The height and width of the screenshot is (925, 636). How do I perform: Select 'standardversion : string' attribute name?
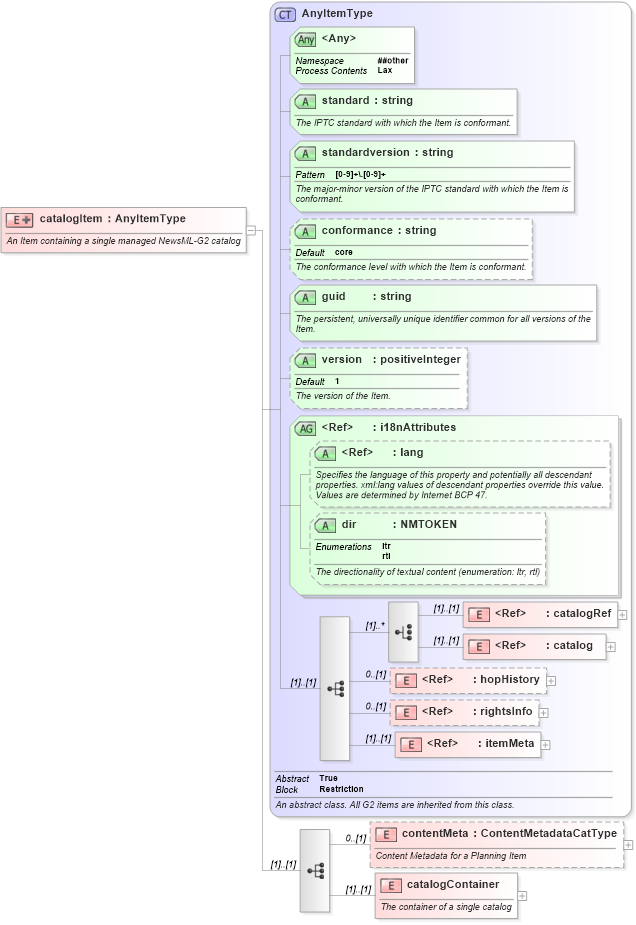388,153
